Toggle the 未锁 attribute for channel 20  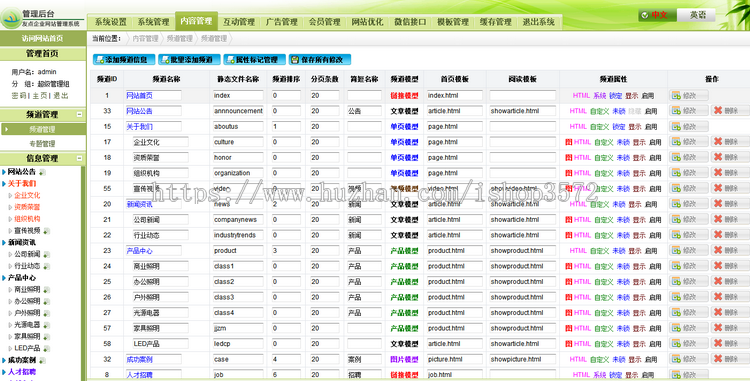click(618, 204)
